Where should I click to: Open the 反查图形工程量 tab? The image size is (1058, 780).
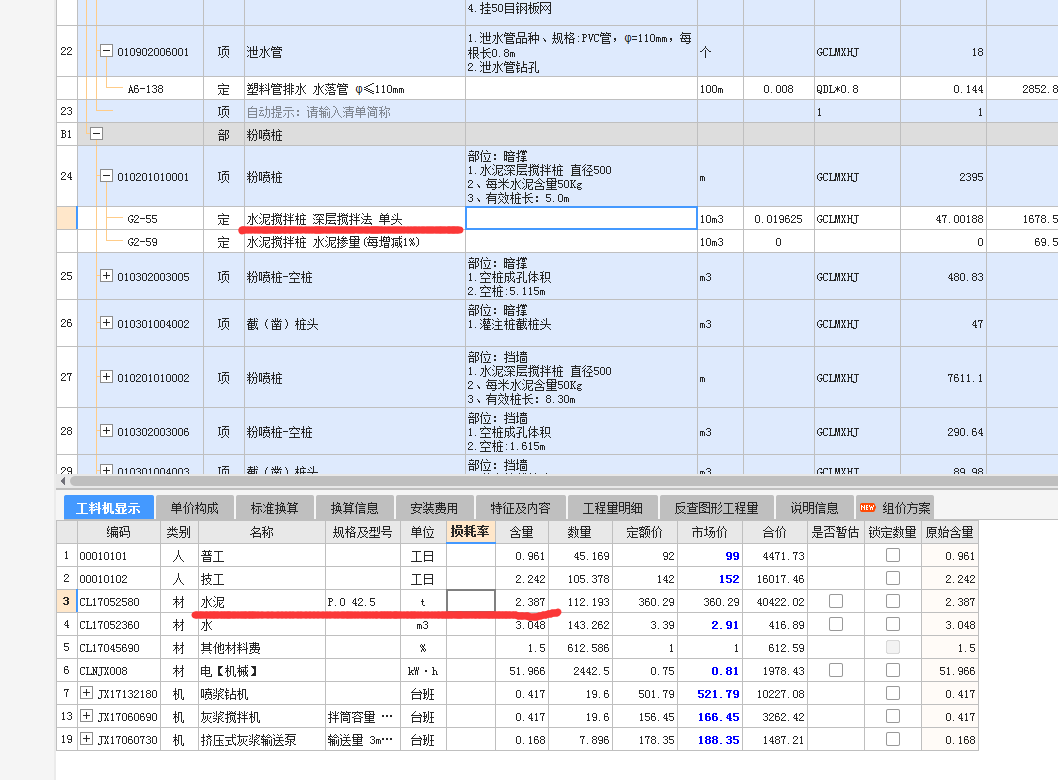click(x=717, y=508)
